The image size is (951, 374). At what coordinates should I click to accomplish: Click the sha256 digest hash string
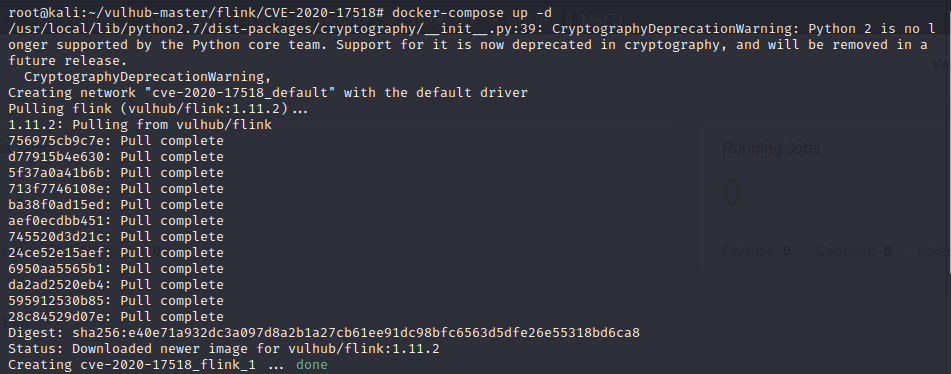tap(356, 333)
